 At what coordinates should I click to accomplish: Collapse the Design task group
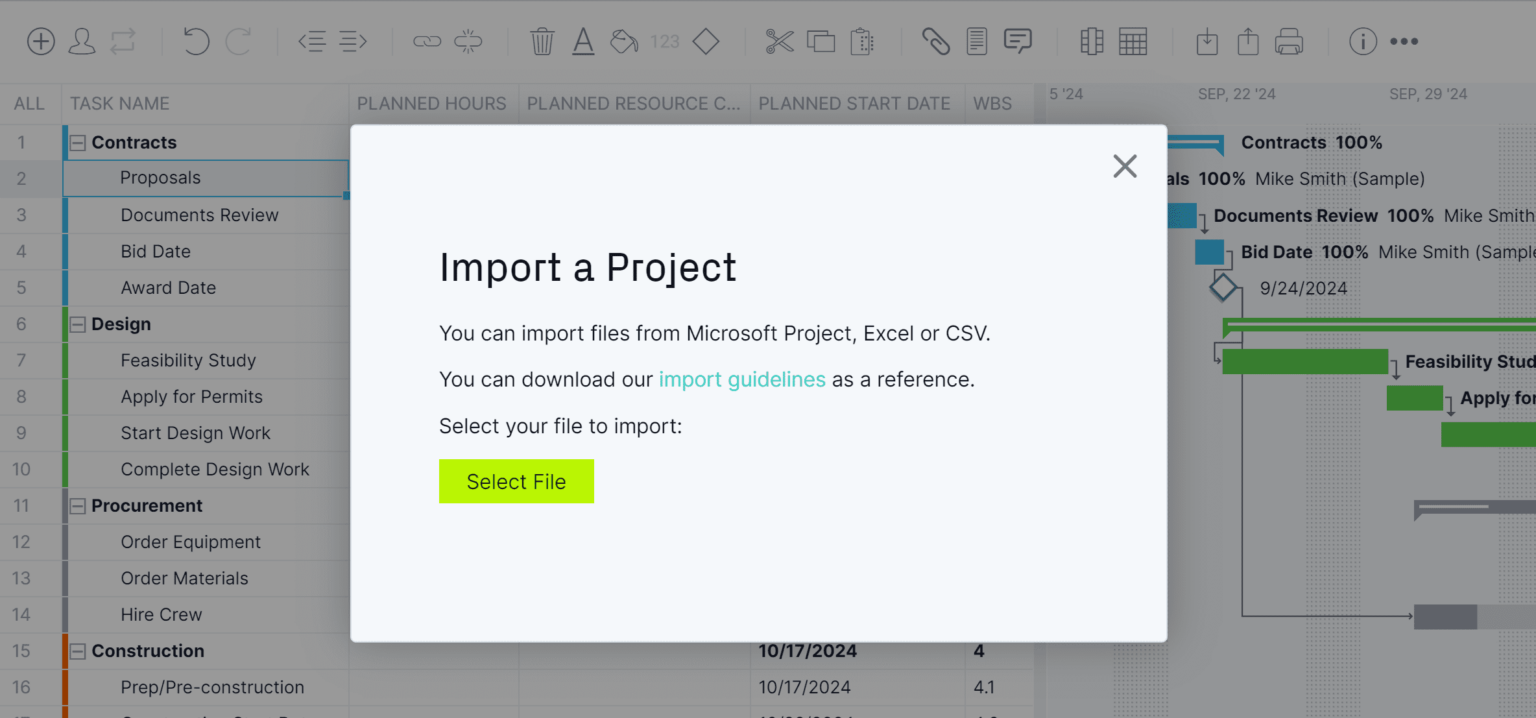point(78,324)
